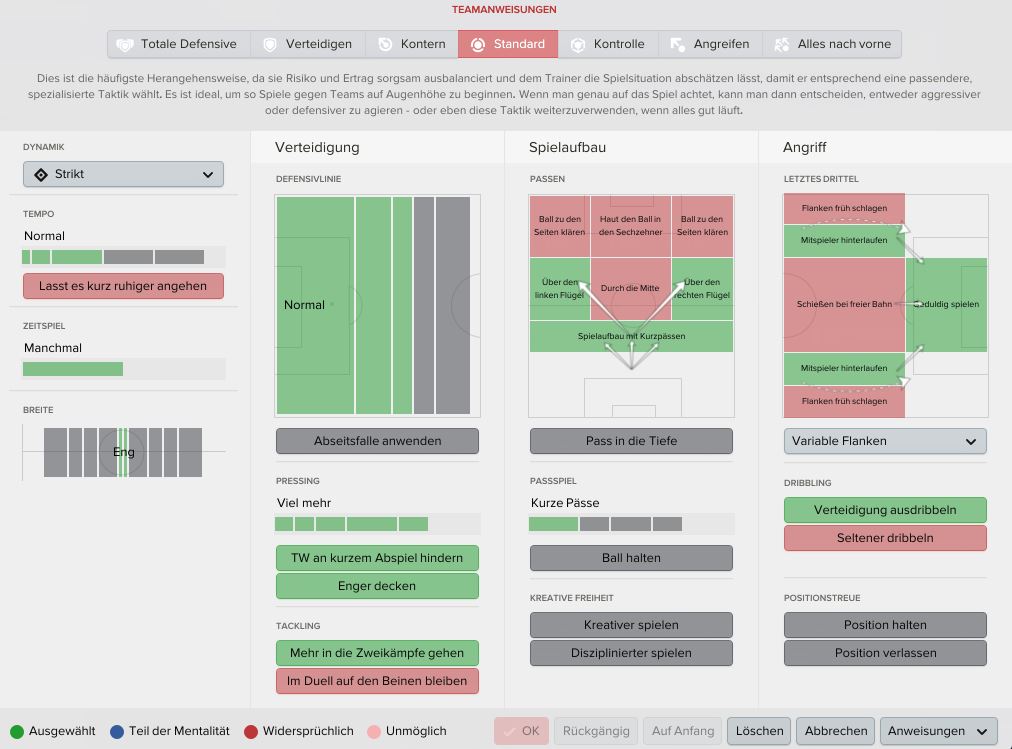Open the Dynamik Strikt dropdown
Viewport: 1012px width, 749px height.
coord(123,175)
